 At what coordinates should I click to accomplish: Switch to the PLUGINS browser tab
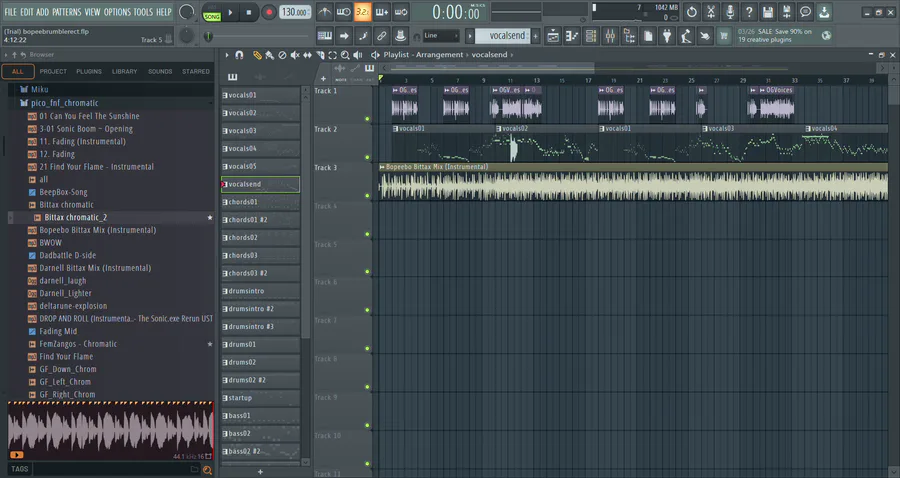click(89, 72)
